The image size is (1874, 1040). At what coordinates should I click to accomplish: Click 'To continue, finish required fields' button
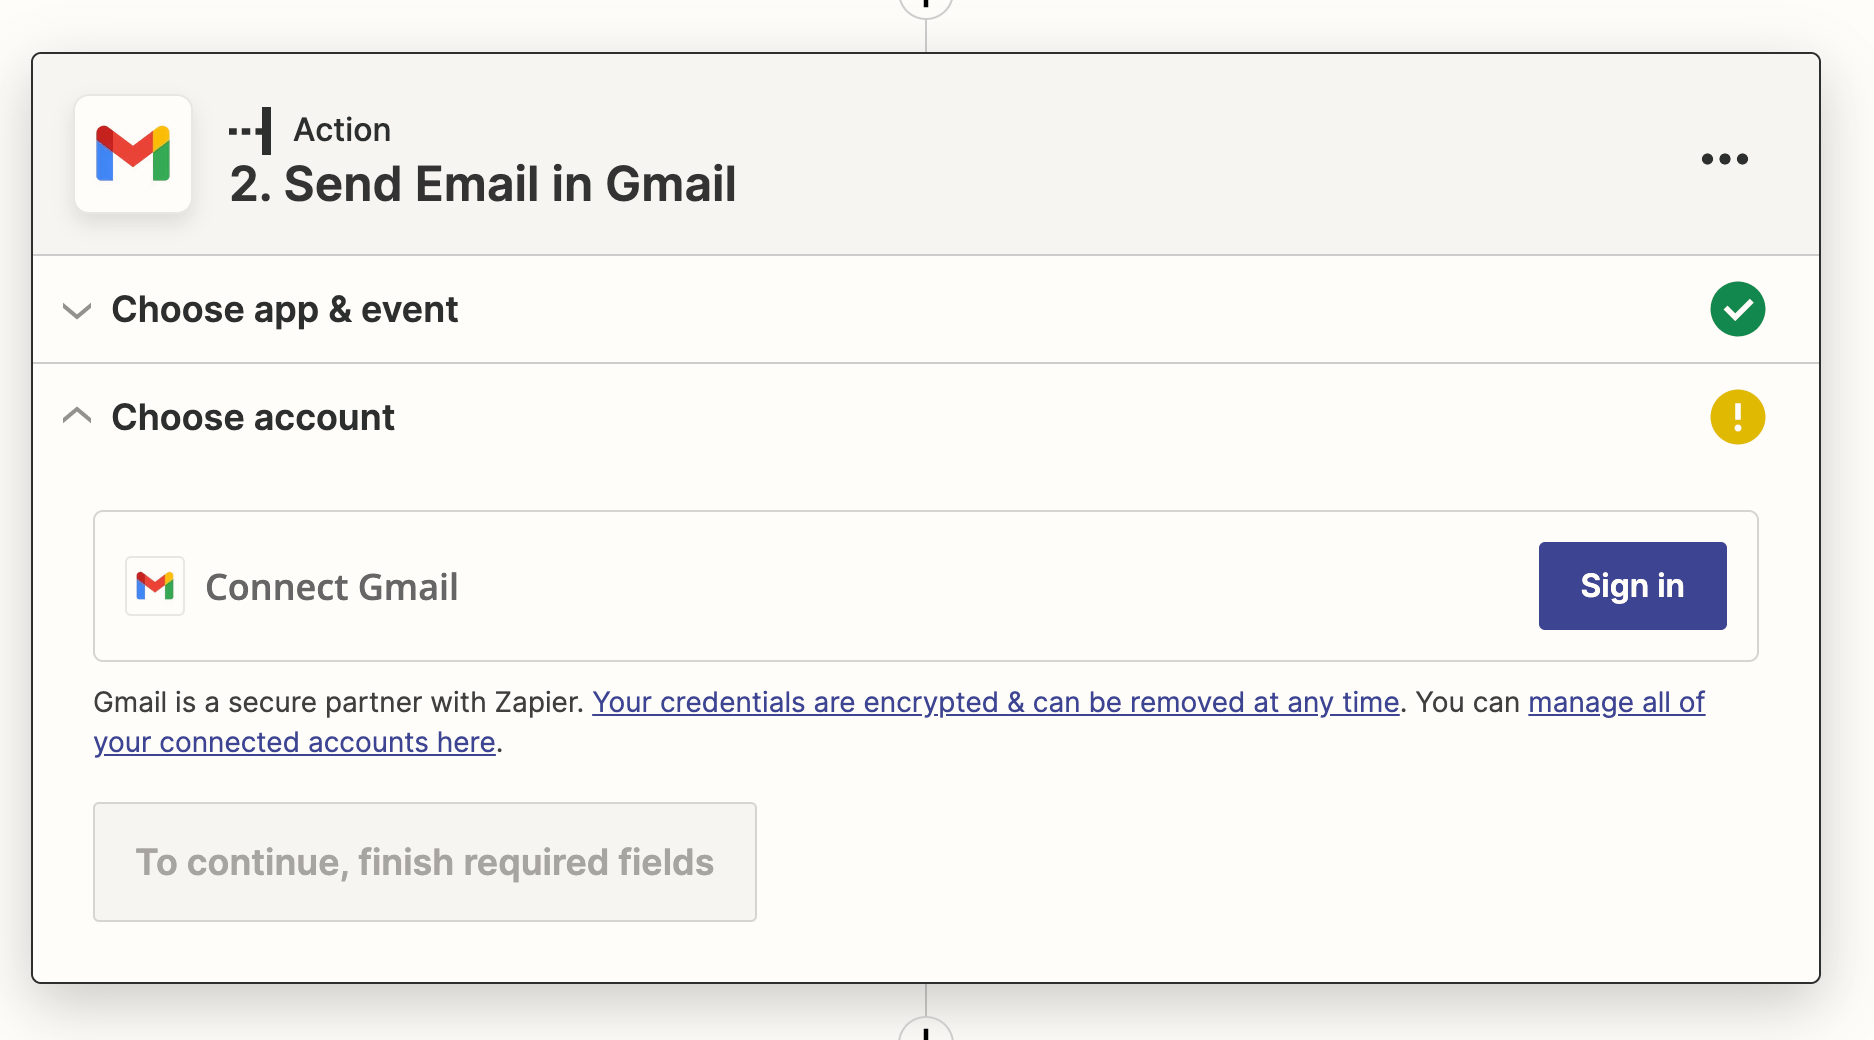pyautogui.click(x=425, y=862)
